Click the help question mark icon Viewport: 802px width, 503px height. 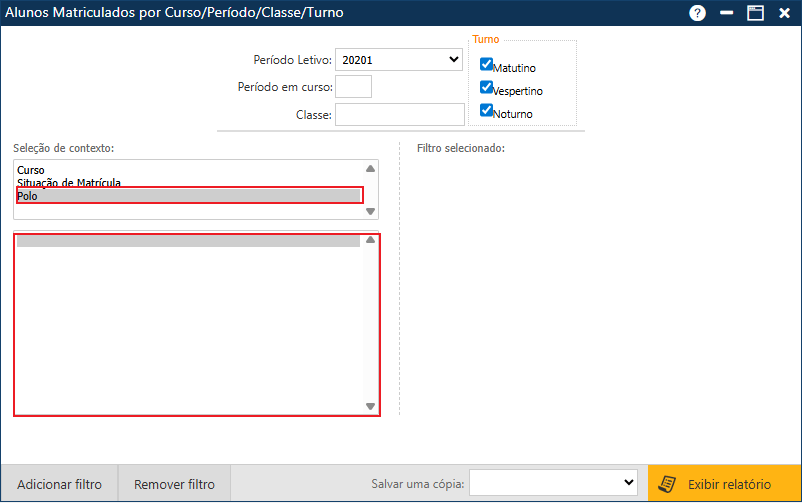pyautogui.click(x=697, y=13)
